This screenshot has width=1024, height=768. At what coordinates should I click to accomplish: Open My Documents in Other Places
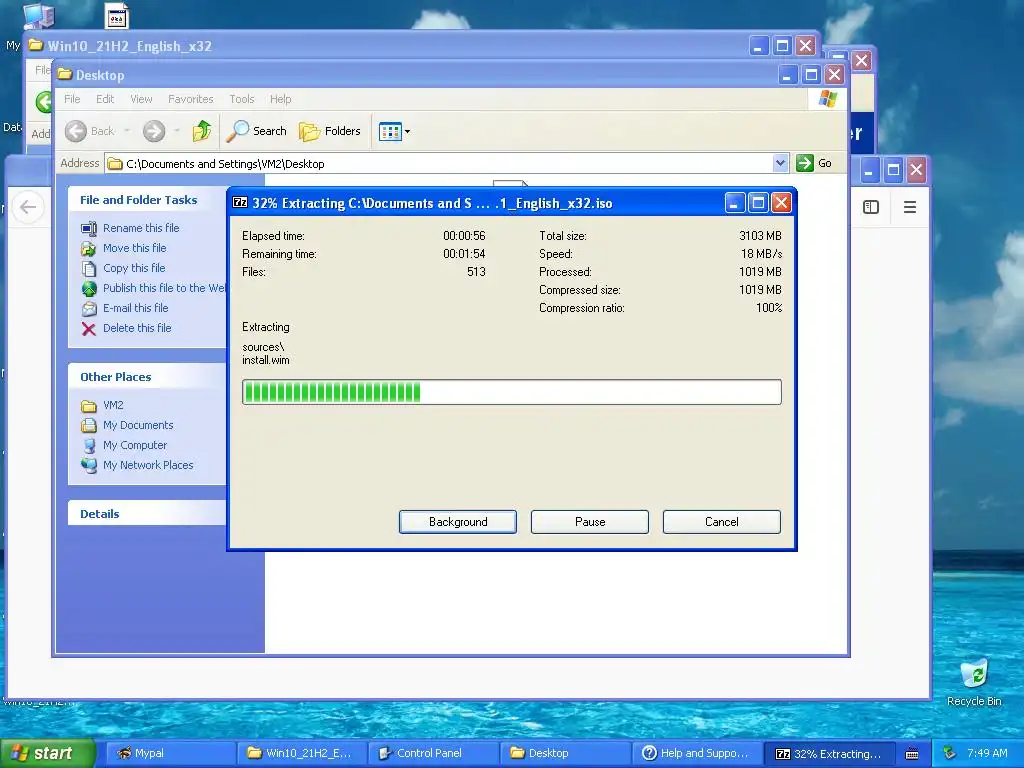pos(138,425)
